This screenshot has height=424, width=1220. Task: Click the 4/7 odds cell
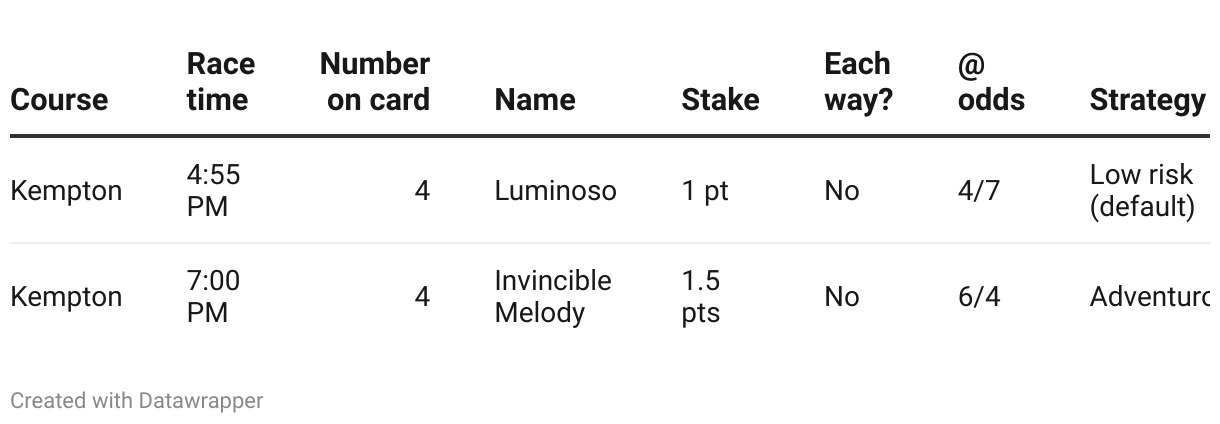coord(979,191)
